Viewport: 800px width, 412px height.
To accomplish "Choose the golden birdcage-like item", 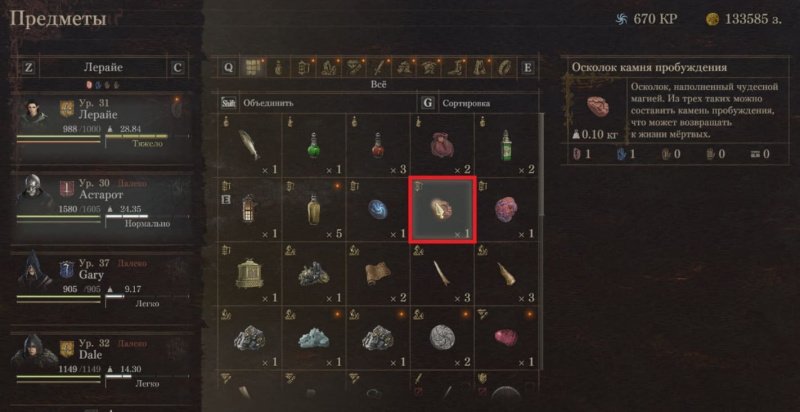I will click(249, 274).
